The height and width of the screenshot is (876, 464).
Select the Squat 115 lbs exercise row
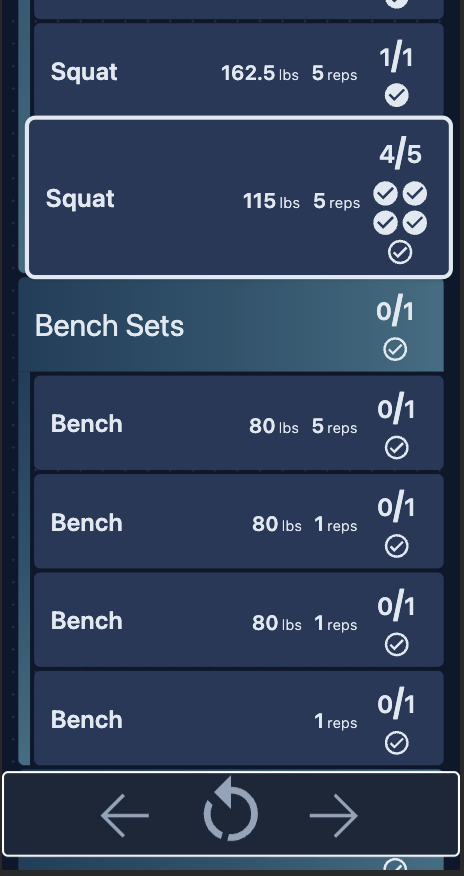(x=238, y=197)
